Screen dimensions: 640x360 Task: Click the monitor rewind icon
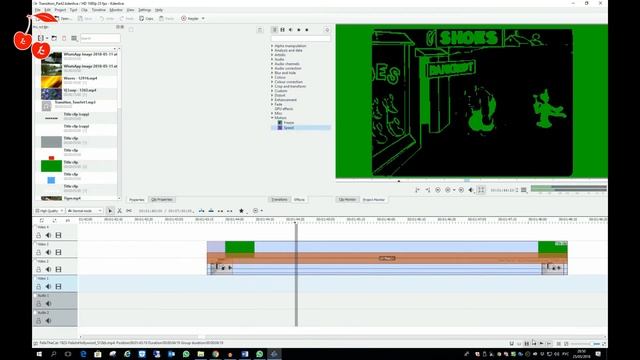(x=438, y=190)
